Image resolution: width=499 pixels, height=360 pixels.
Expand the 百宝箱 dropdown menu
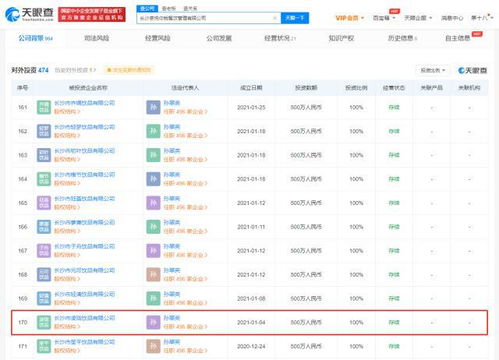384,18
